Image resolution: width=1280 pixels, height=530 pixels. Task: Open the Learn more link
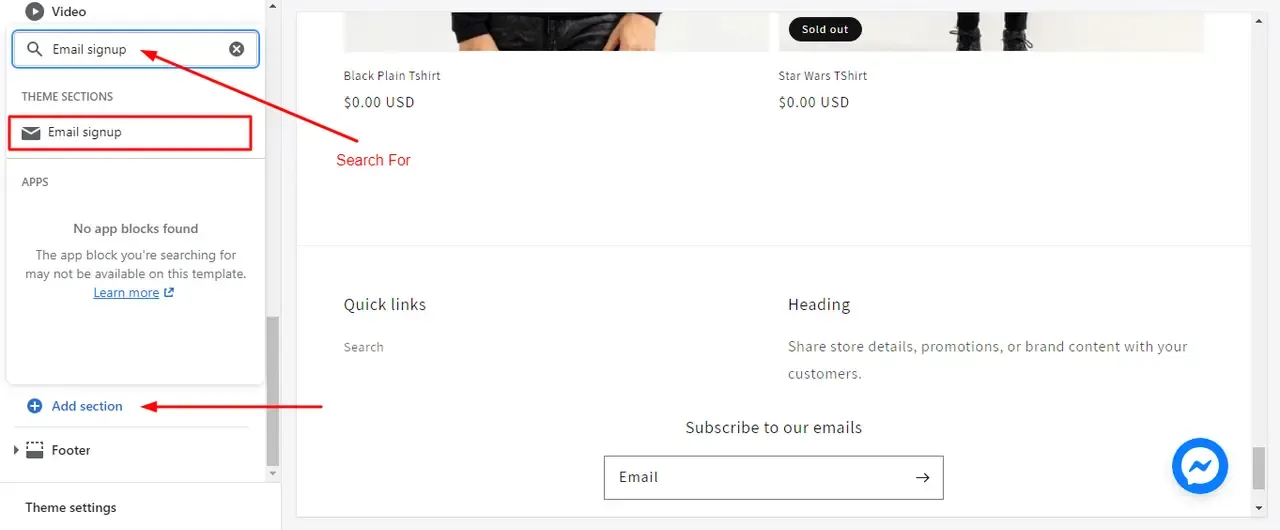coord(126,293)
